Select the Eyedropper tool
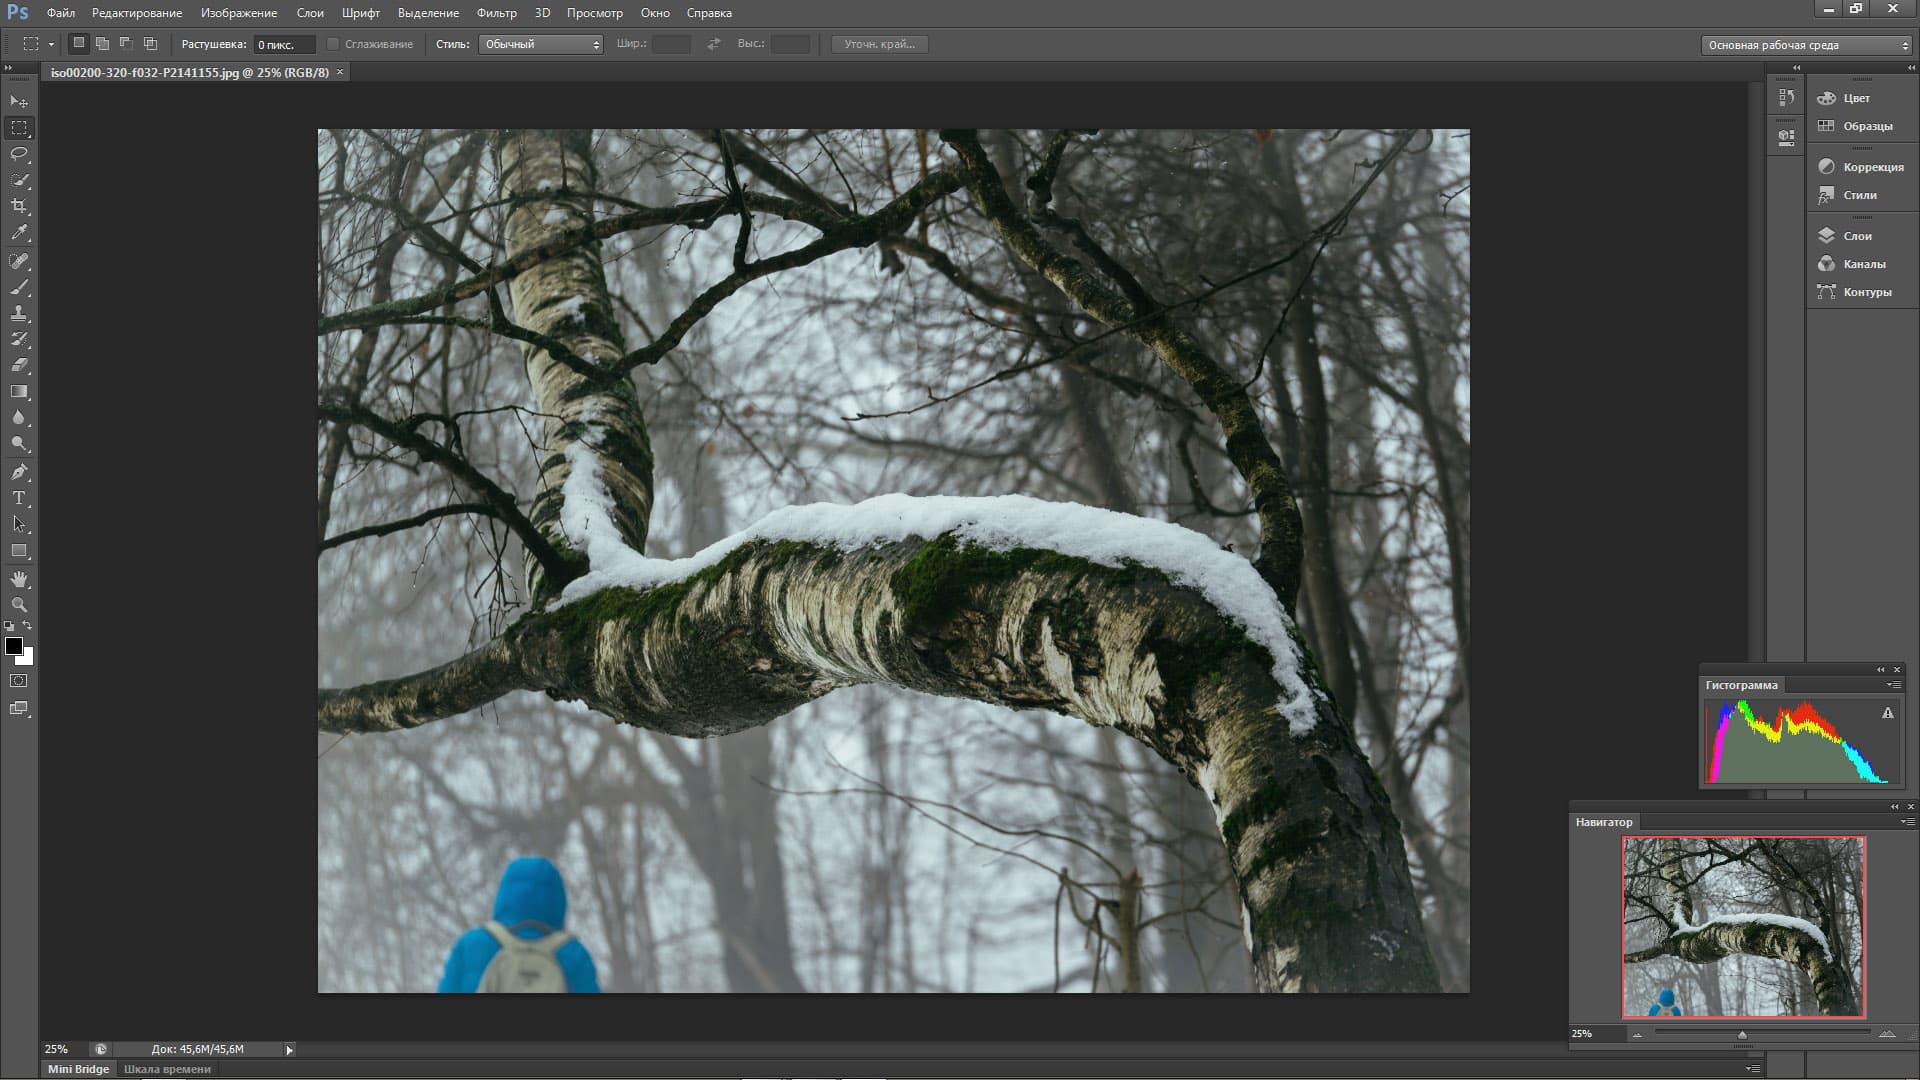 point(19,233)
